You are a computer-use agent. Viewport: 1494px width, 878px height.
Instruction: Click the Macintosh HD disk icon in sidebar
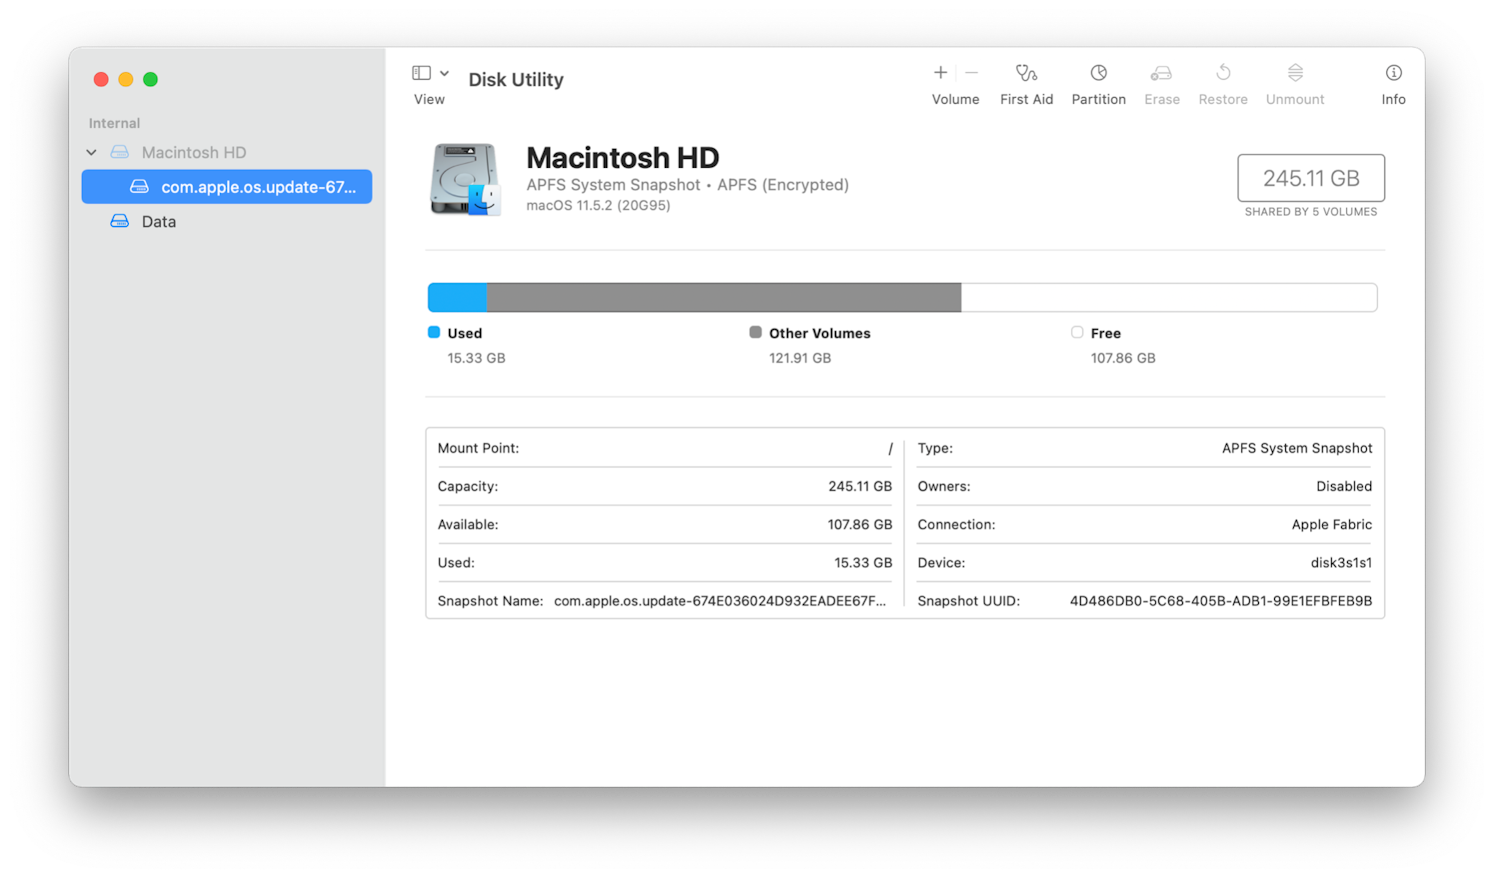click(x=120, y=152)
